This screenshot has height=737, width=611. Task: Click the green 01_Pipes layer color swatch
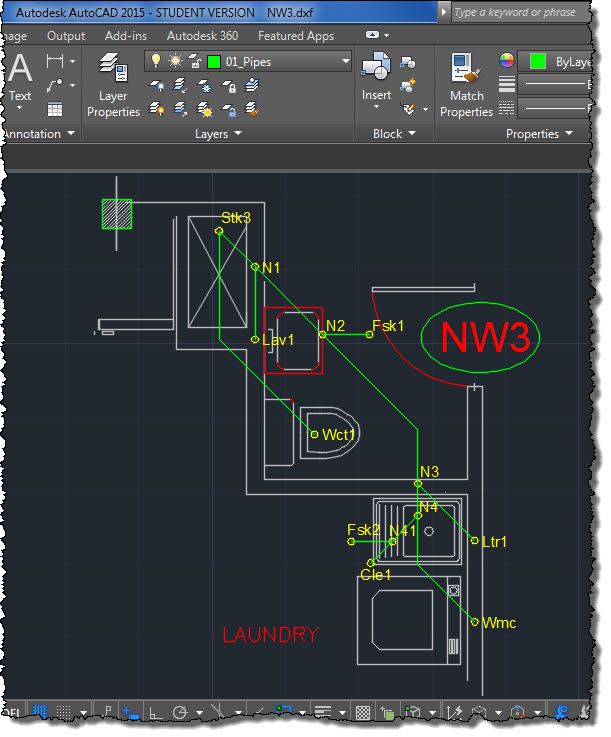[x=214, y=62]
